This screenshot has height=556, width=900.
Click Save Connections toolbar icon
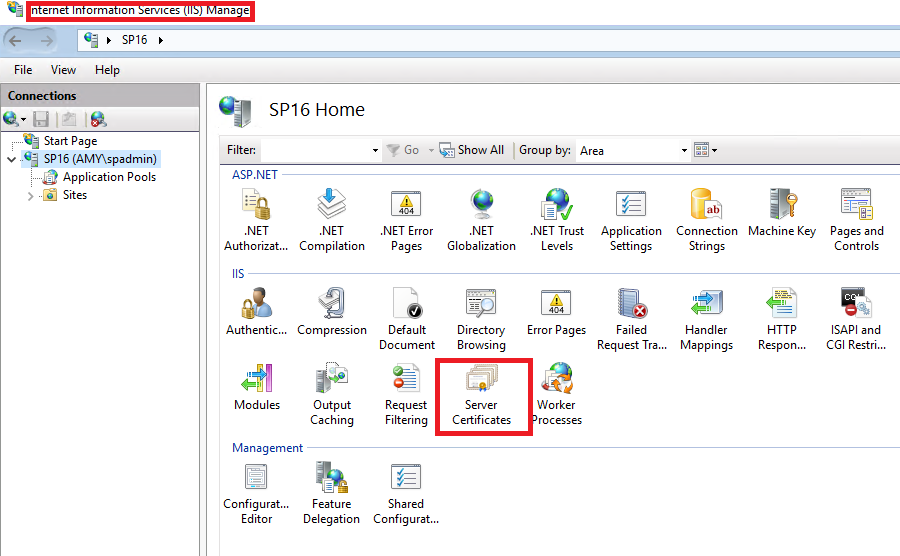pos(41,119)
